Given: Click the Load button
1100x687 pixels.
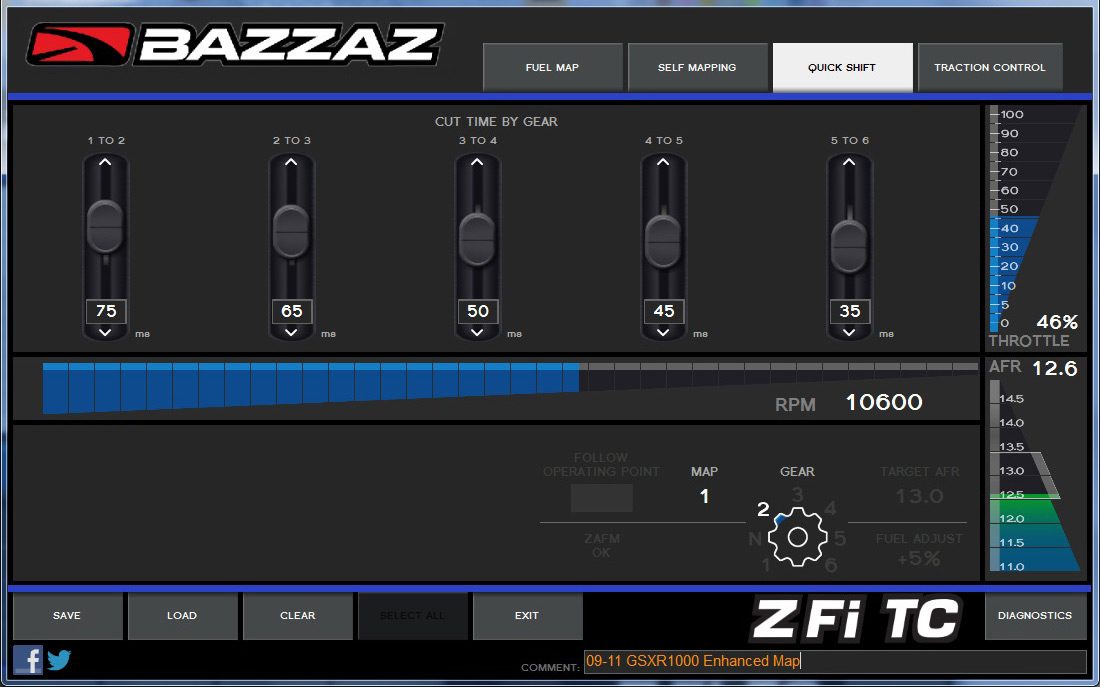Looking at the screenshot, I should (182, 615).
